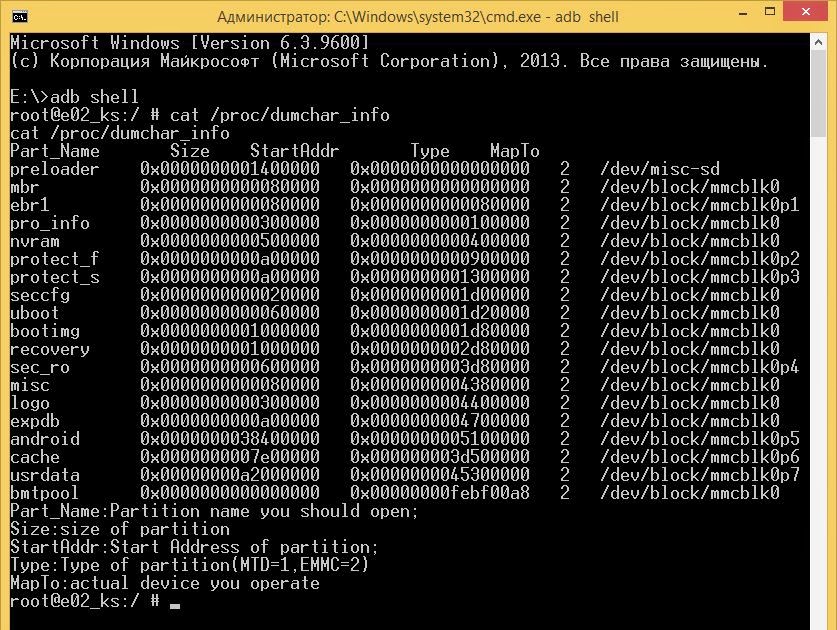
Task: Click the 'logo' partition name
Action: click(x=30, y=403)
